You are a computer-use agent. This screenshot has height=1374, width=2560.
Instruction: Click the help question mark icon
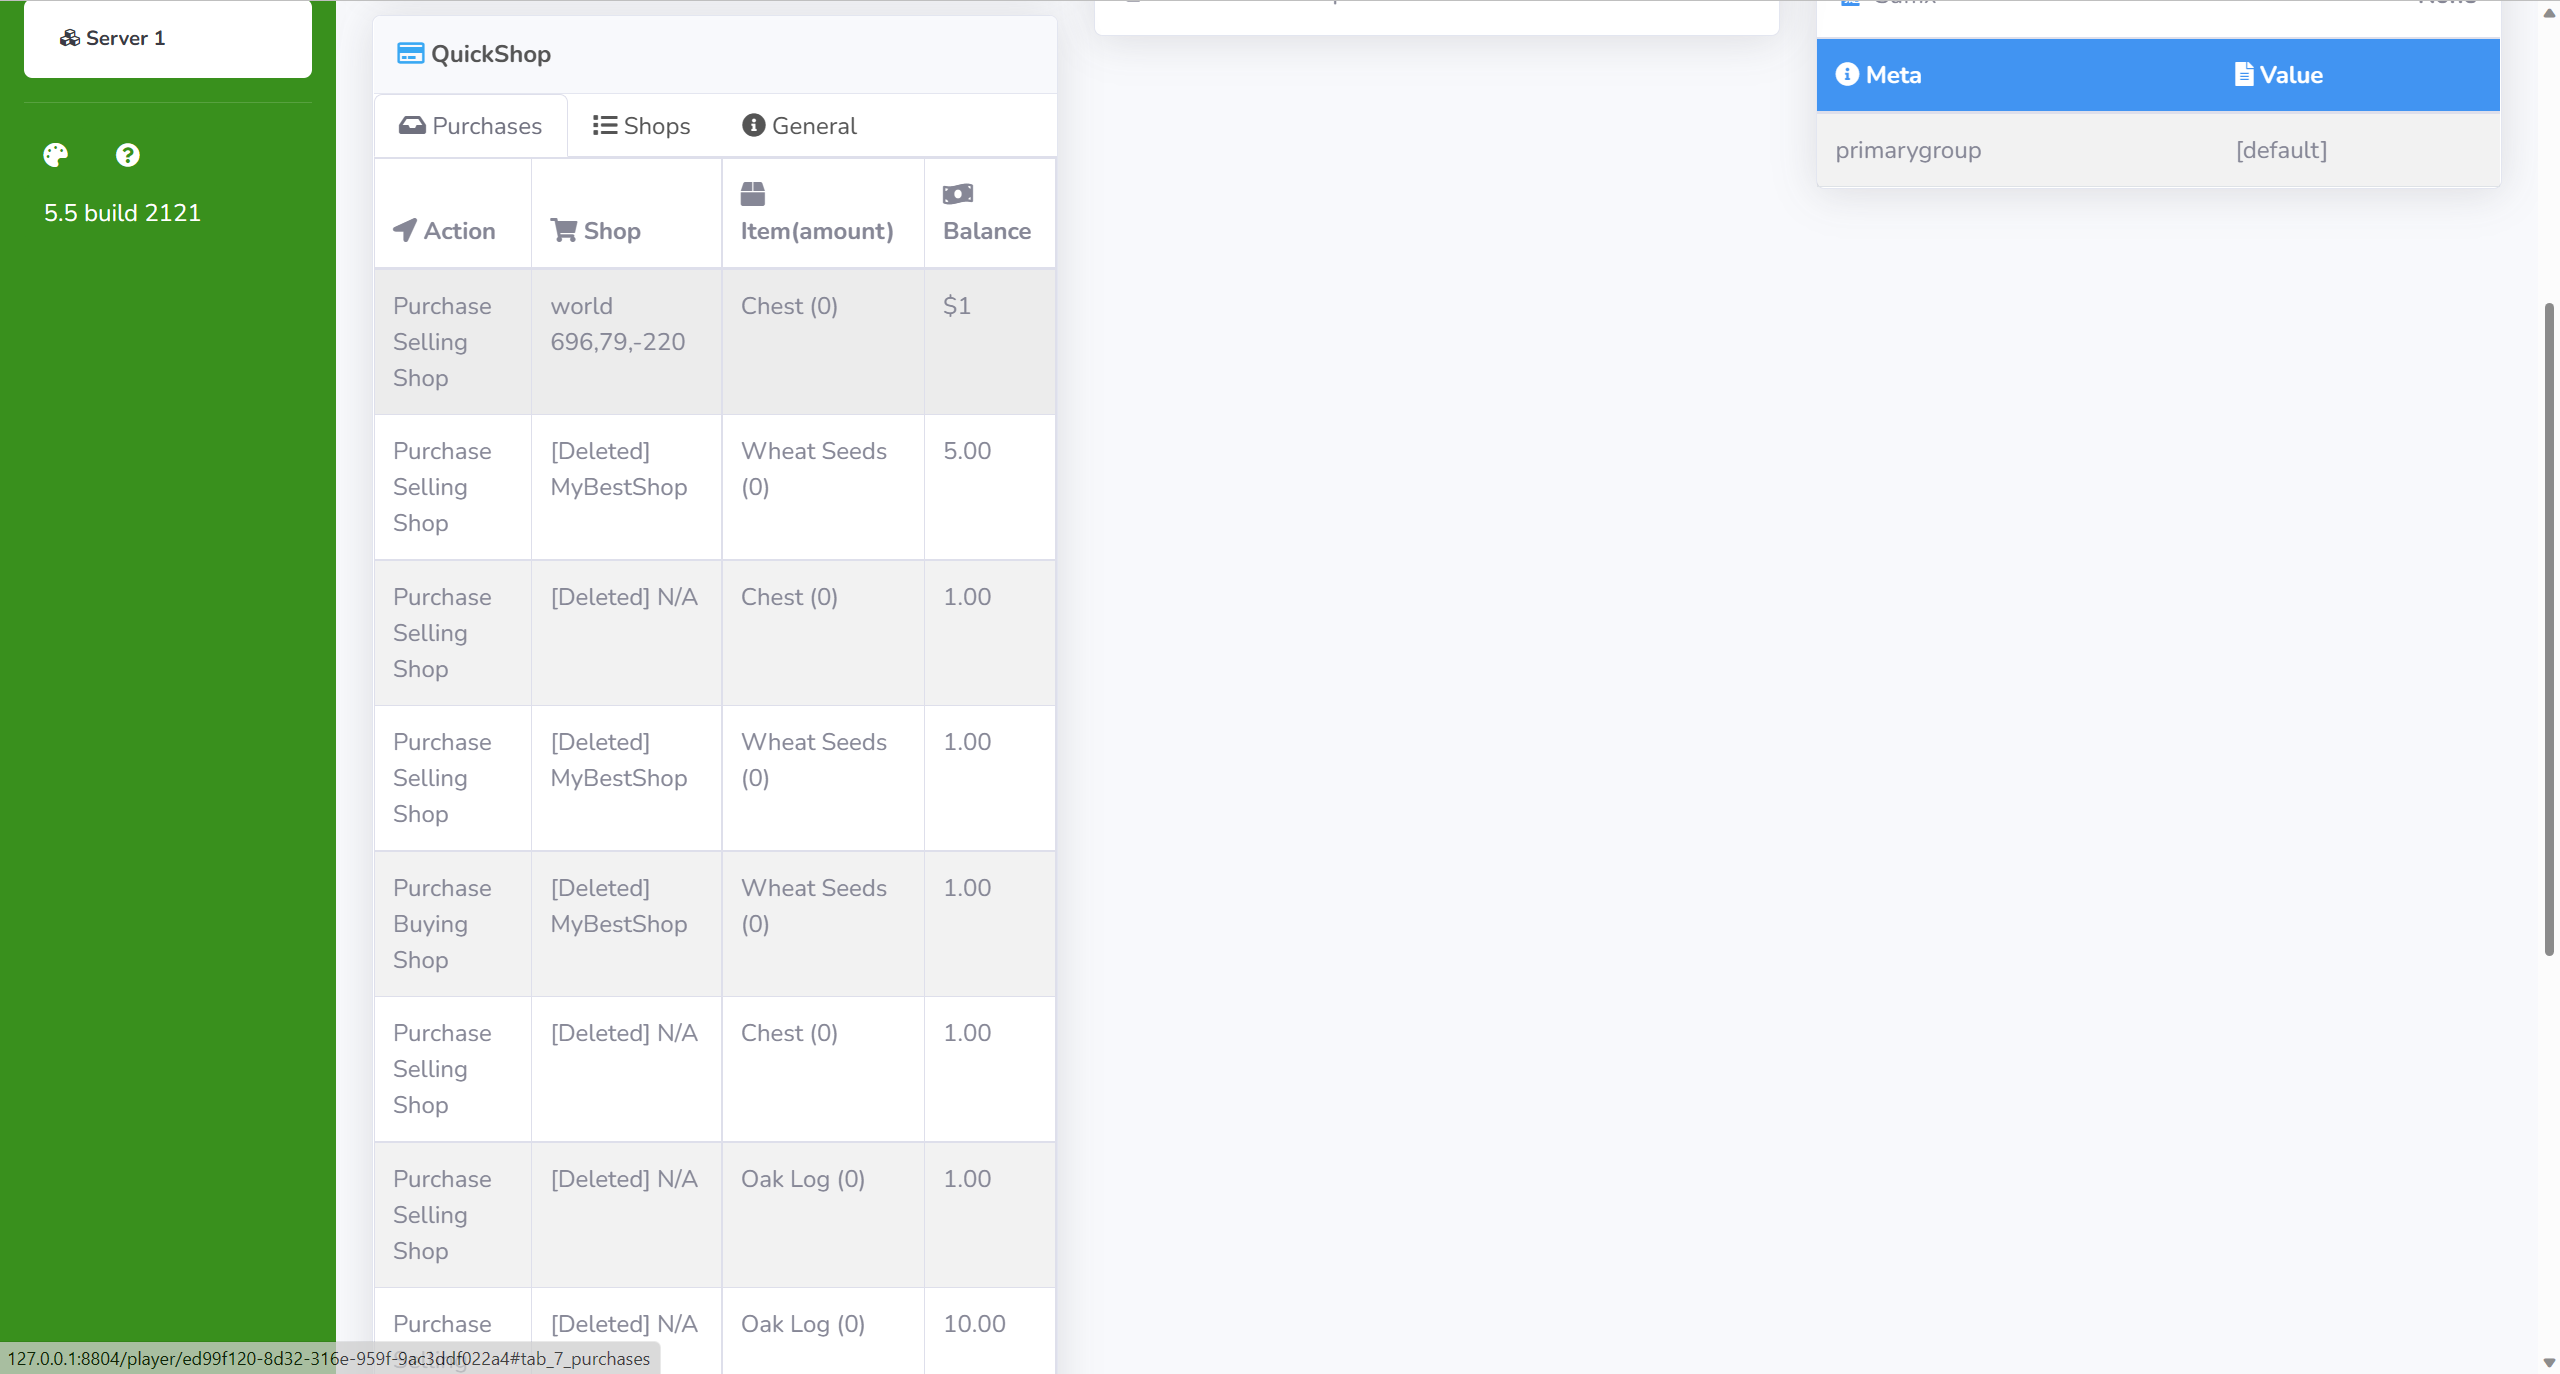click(127, 155)
